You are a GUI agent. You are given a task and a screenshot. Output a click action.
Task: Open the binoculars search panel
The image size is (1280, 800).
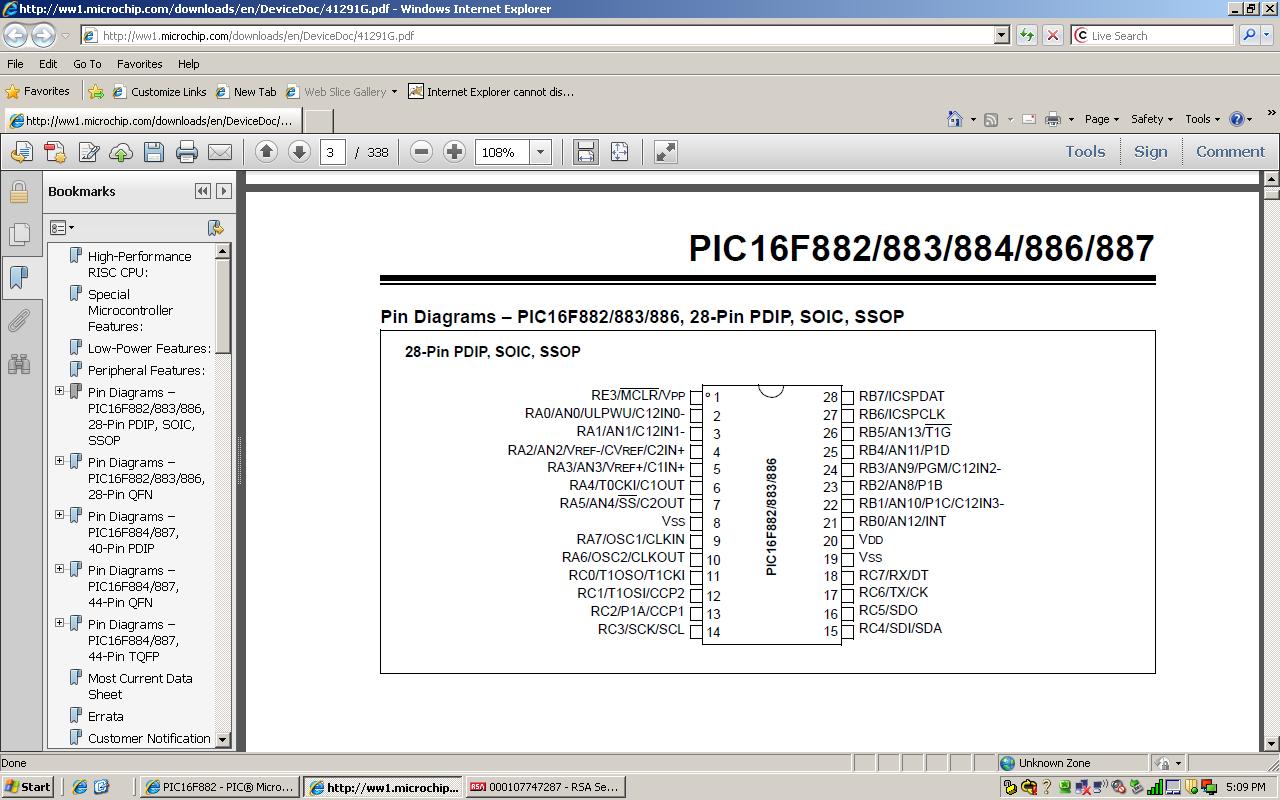coord(19,363)
